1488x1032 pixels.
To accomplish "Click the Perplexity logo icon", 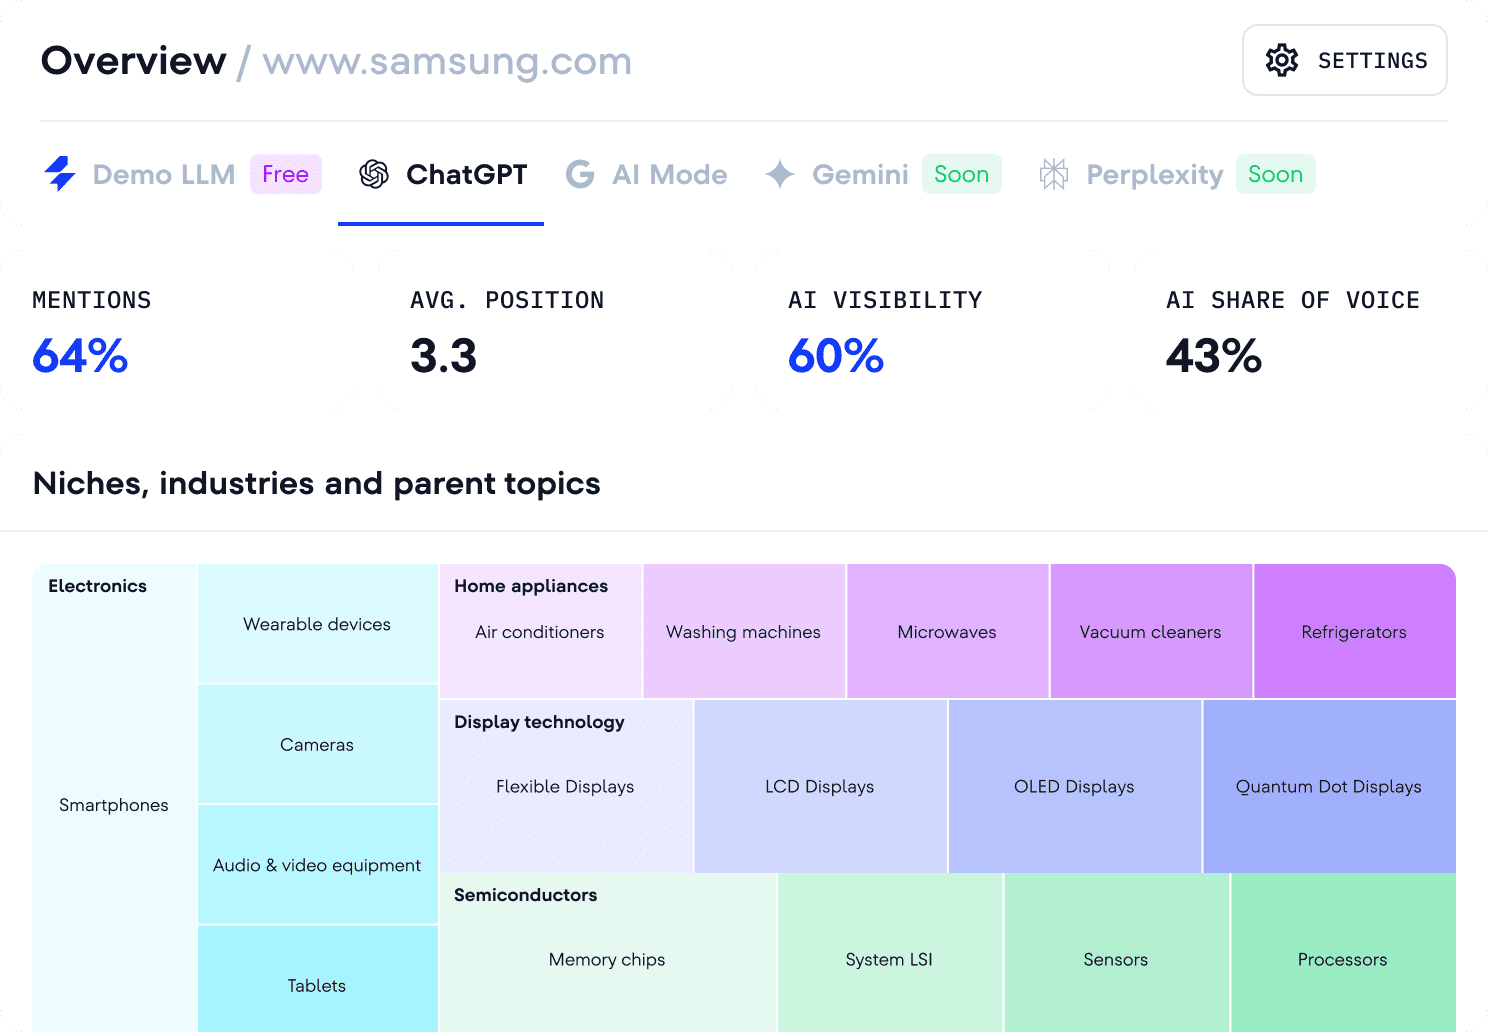I will (x=1054, y=174).
